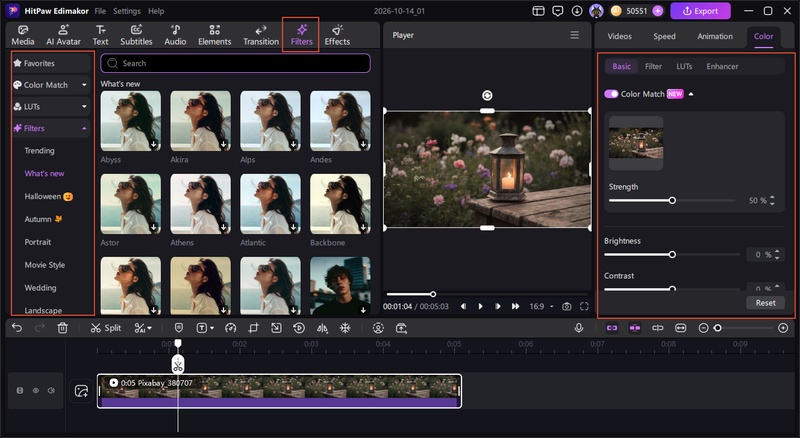Open the Elements tab
The image size is (800, 438).
214,35
